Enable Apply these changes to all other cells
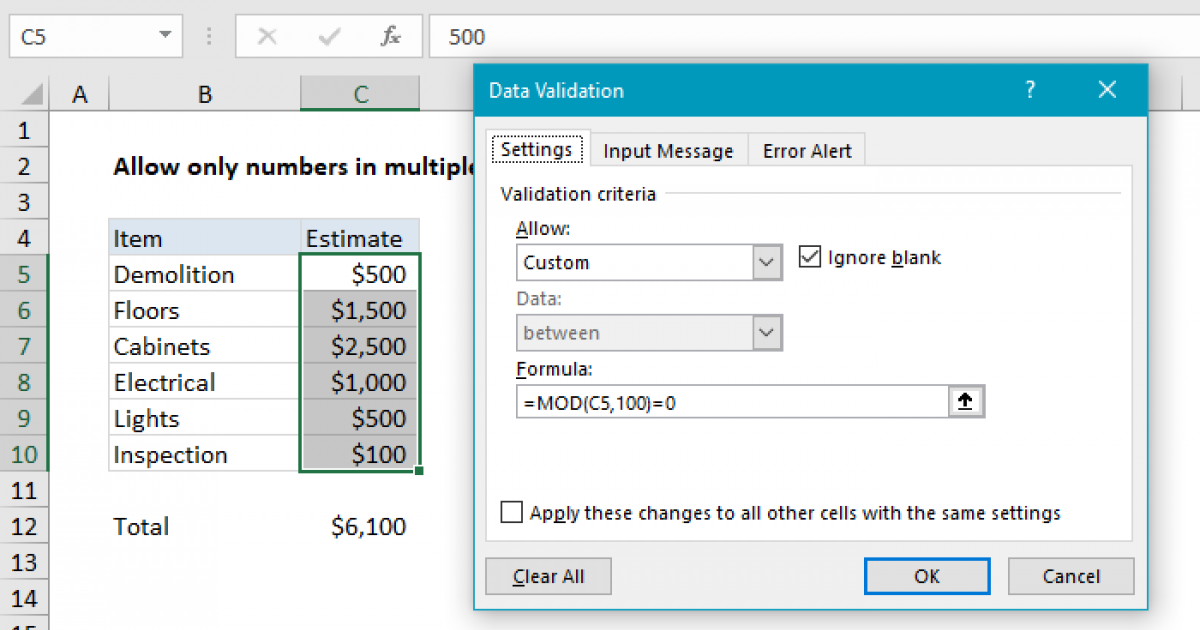This screenshot has width=1200, height=630. coord(511,512)
